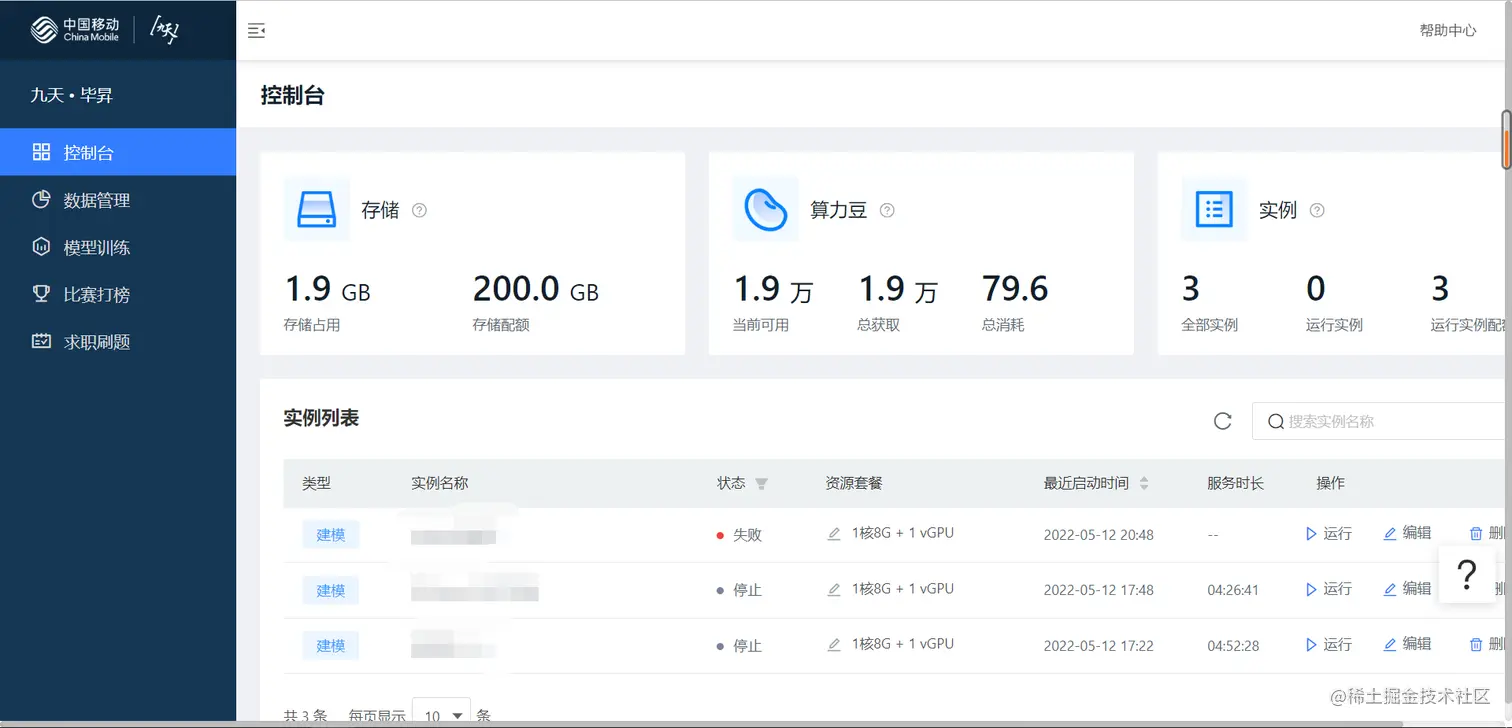Open 帮助中心 in the top bar

click(x=1447, y=30)
